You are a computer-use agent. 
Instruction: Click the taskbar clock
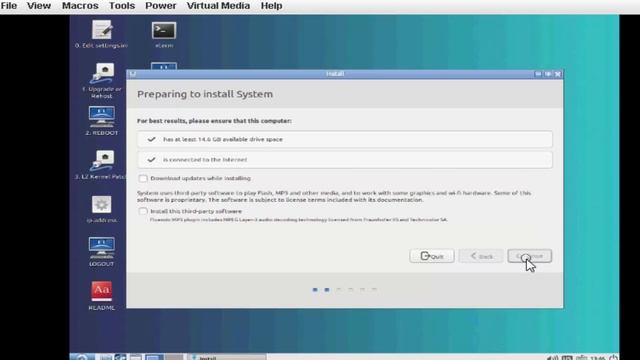point(598,358)
